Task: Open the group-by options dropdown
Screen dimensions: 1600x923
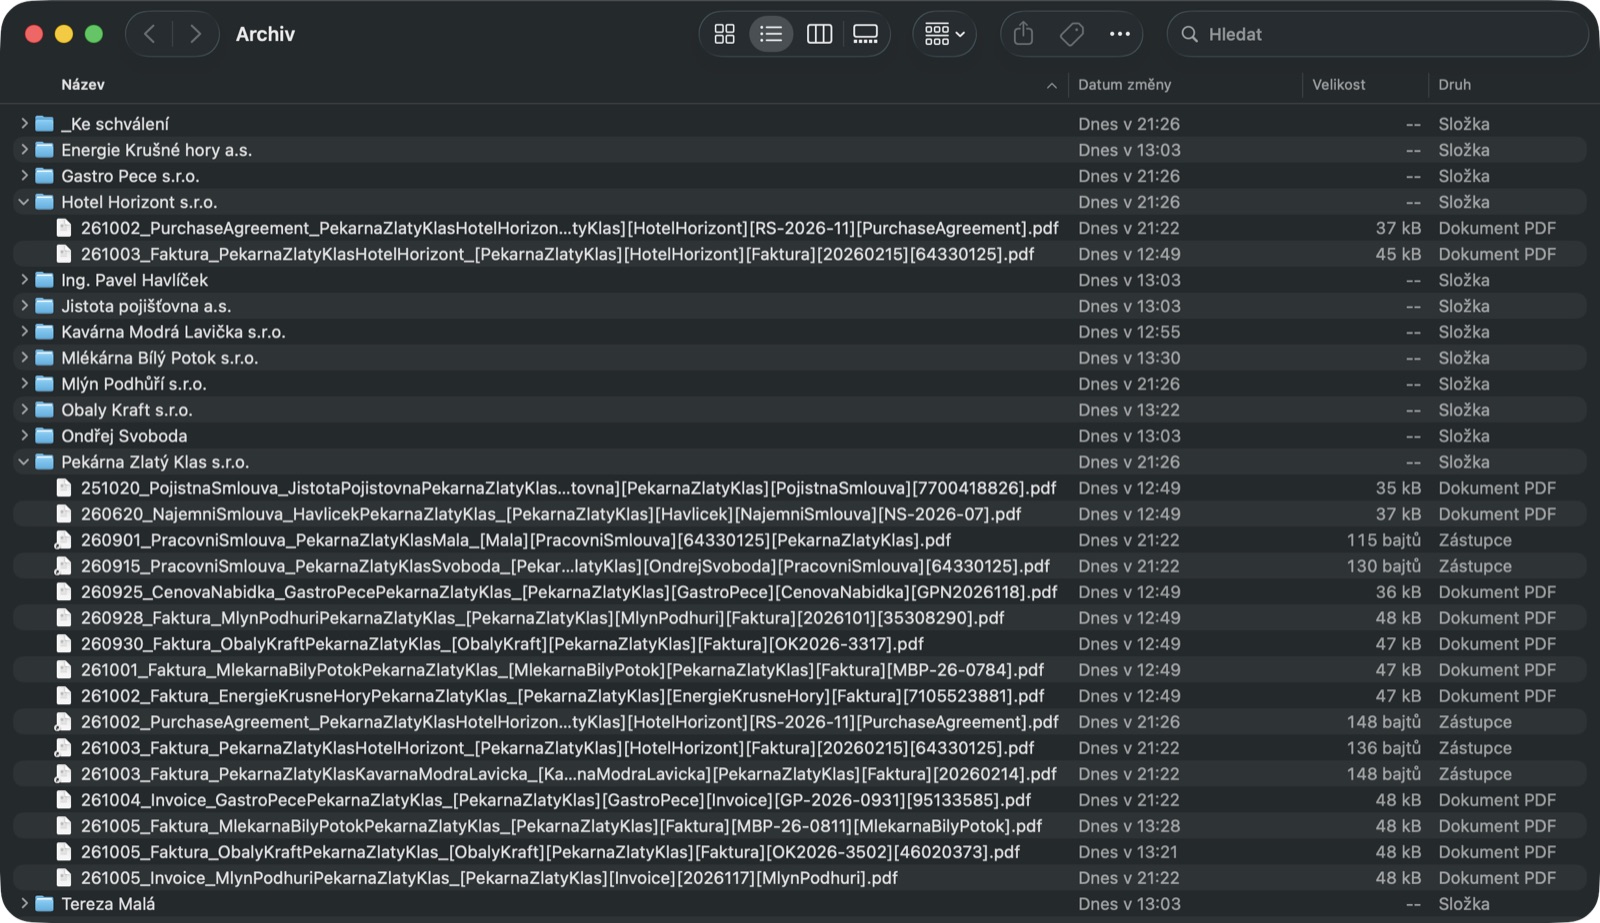Action: 944,34
